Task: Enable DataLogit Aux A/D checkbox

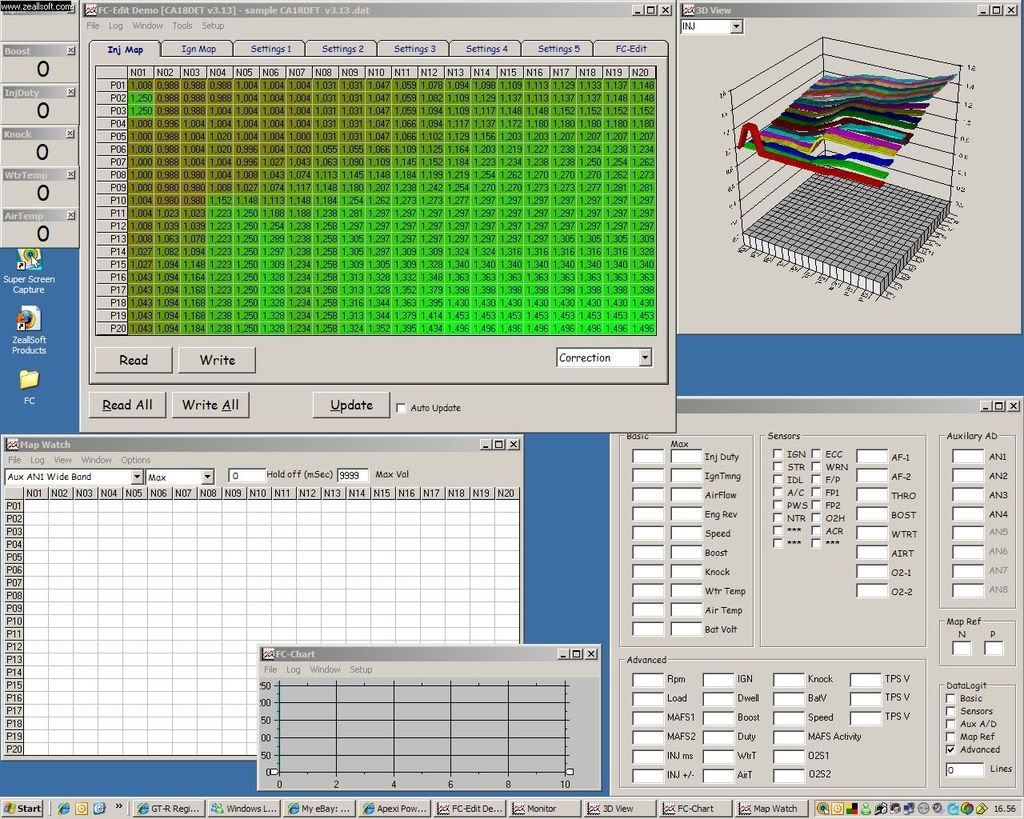Action: click(x=951, y=724)
